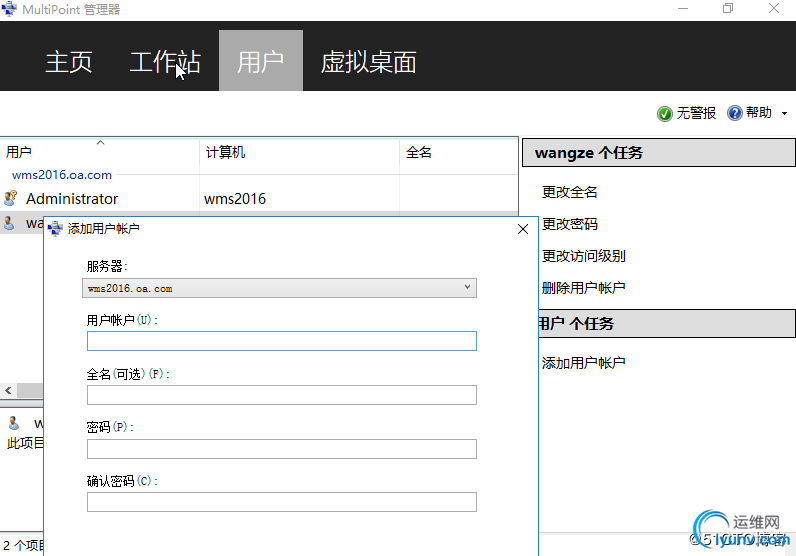Restore down the MultiPoint 管理器 window
This screenshot has height=556, width=796.
pos(728,8)
